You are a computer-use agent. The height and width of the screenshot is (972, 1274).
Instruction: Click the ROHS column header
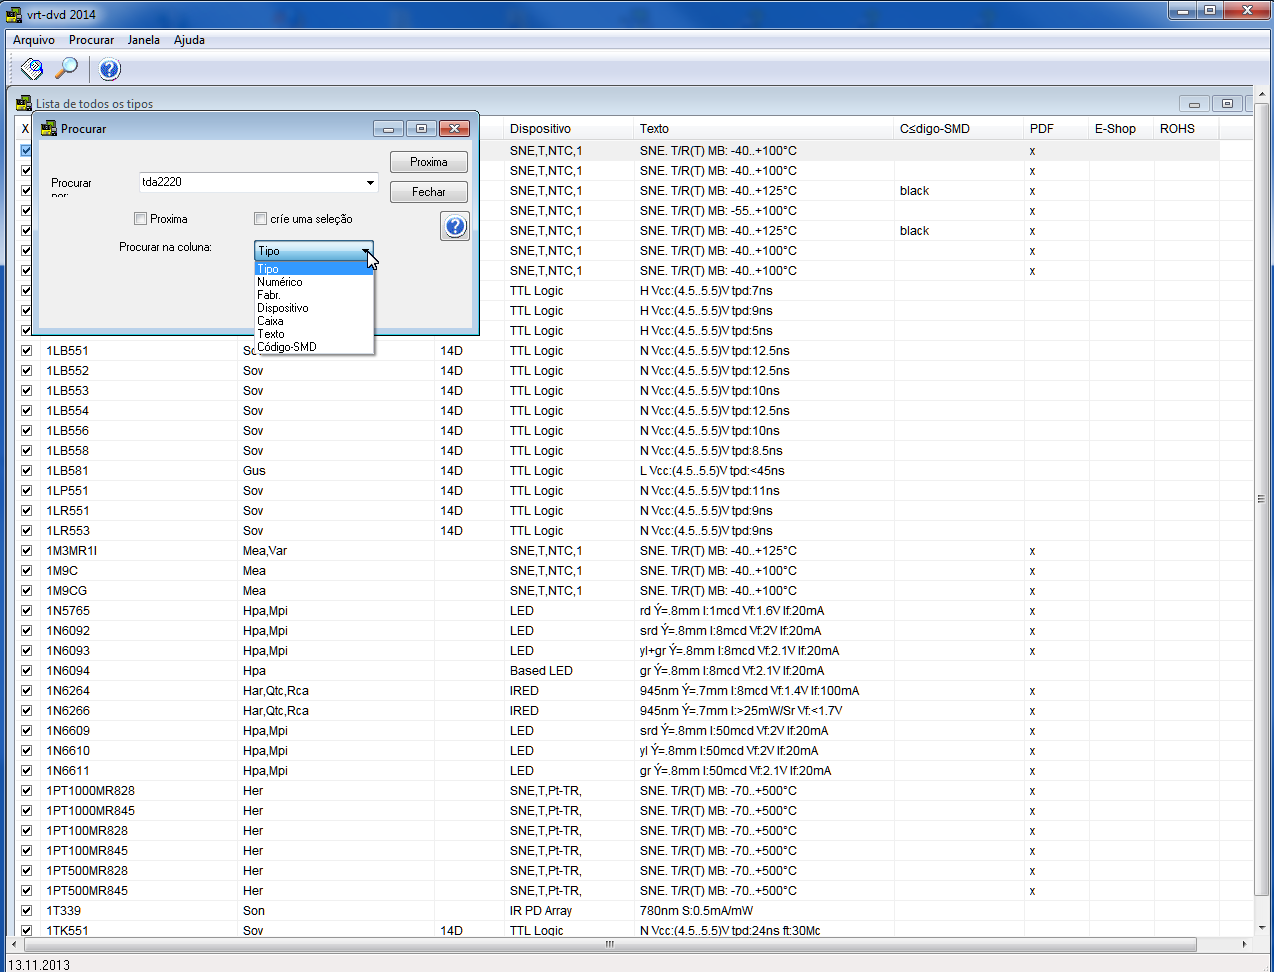1186,129
